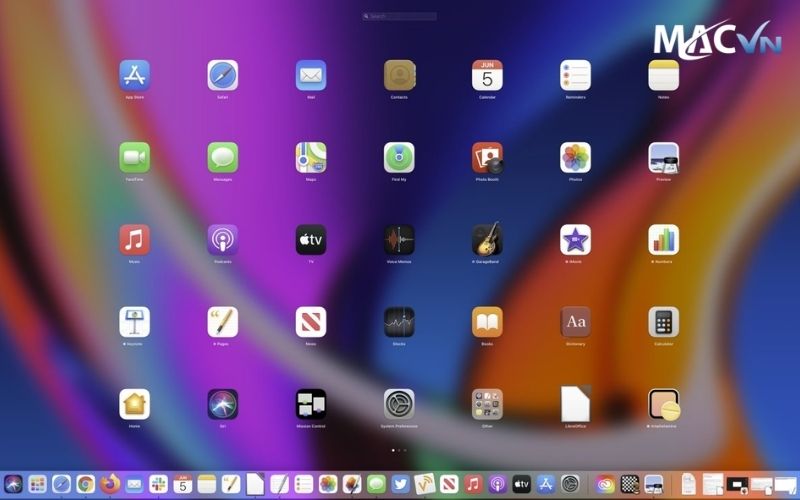
Task: Launch Keynote
Action: pyautogui.click(x=135, y=322)
